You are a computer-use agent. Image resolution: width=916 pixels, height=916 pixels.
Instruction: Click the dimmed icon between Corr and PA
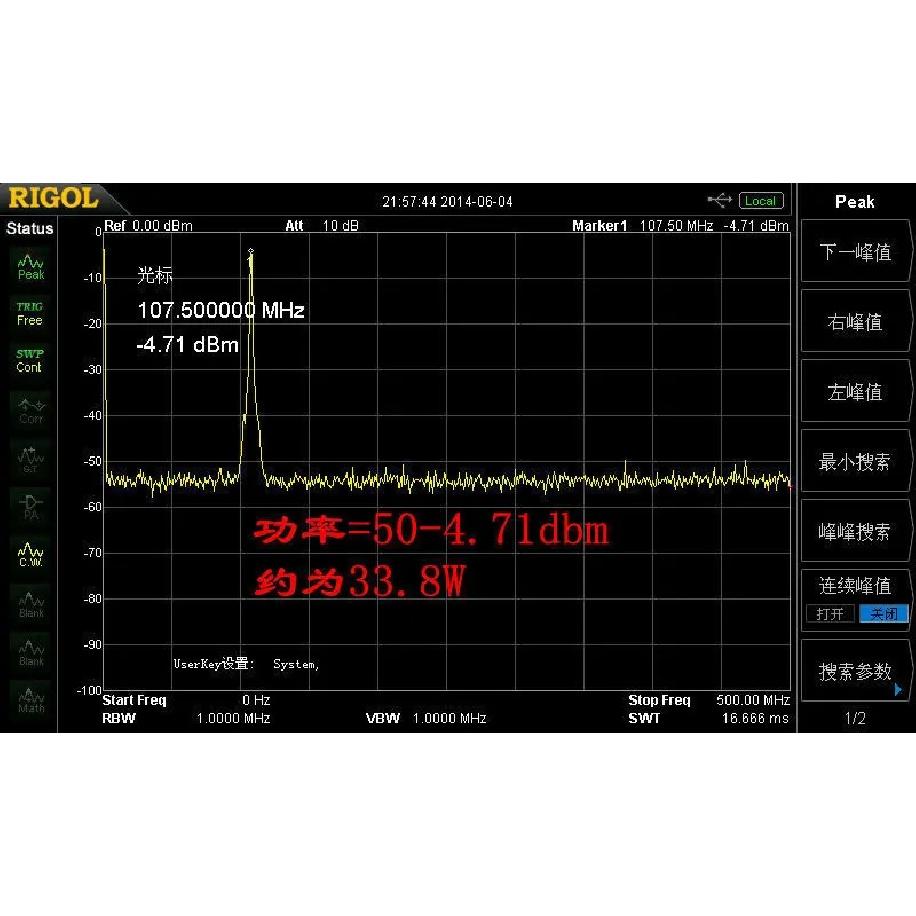coord(30,459)
